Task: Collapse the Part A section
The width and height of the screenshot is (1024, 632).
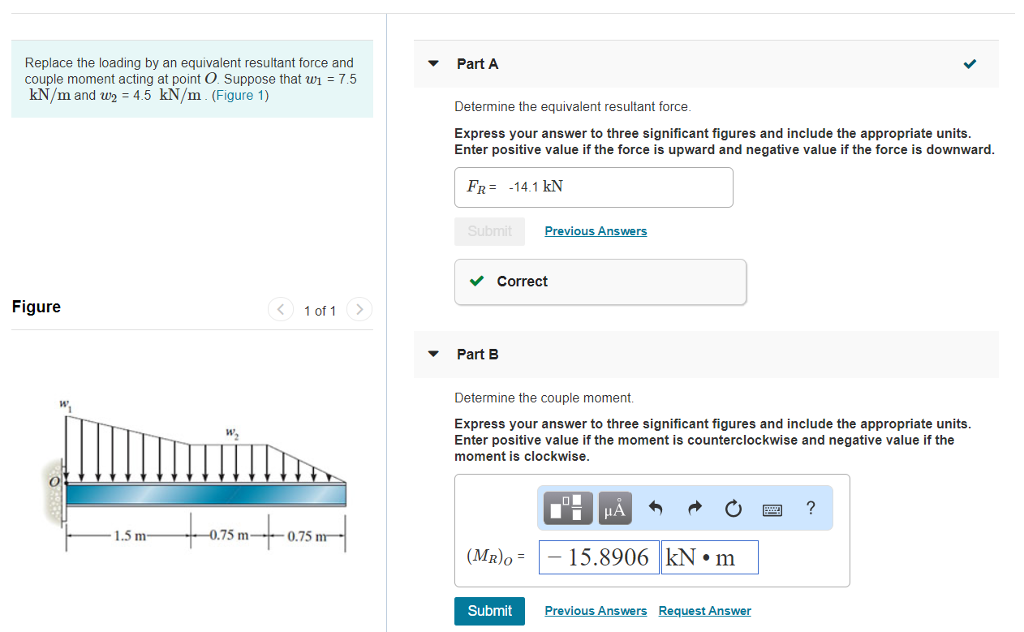Action: 432,63
